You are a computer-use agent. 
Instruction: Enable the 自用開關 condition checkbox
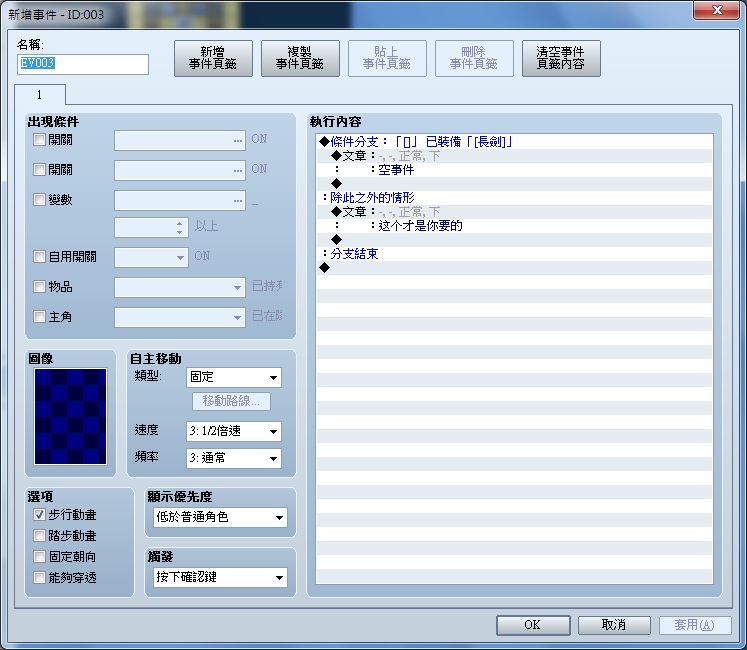(x=39, y=257)
